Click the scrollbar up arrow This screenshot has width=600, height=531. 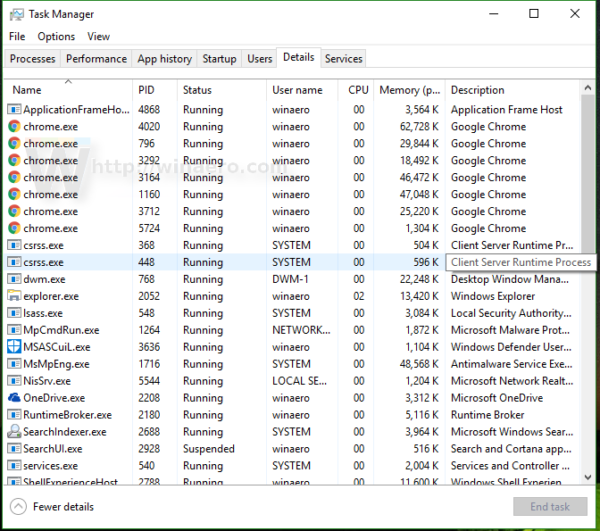[588, 88]
